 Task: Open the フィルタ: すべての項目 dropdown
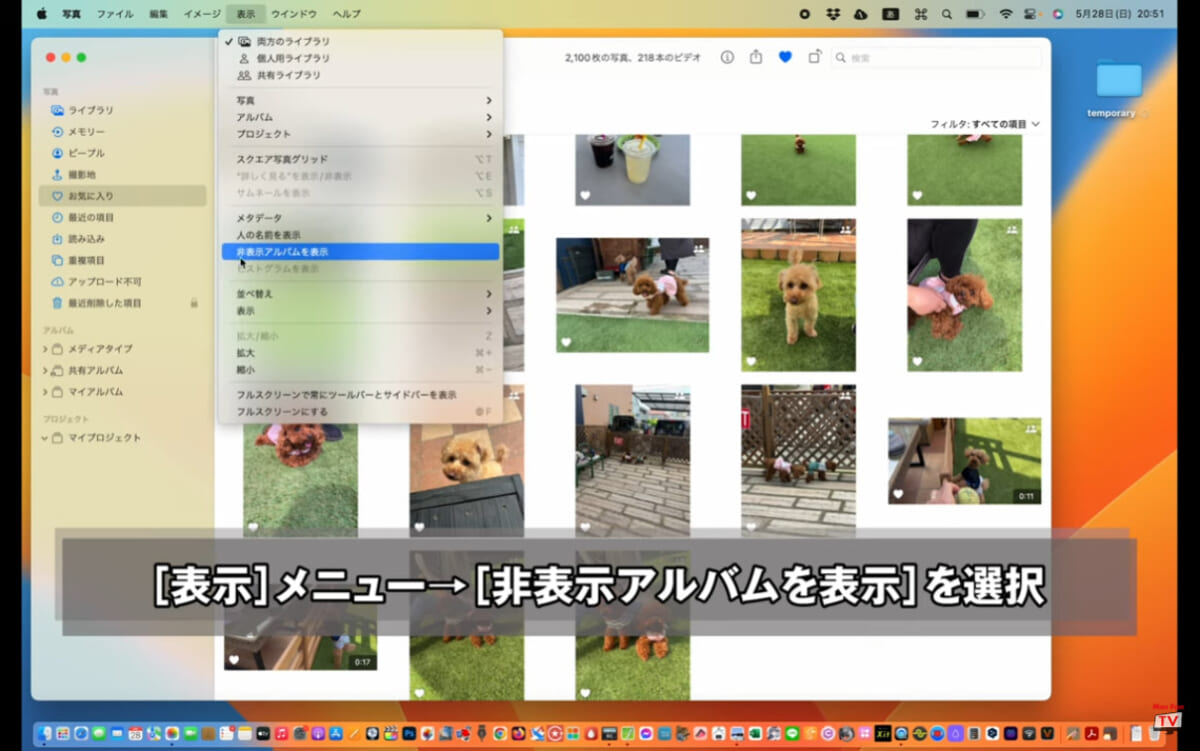point(985,124)
